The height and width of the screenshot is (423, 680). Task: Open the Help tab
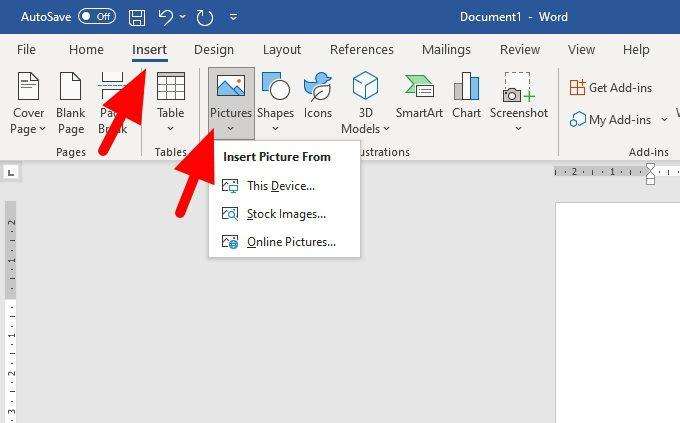[636, 49]
